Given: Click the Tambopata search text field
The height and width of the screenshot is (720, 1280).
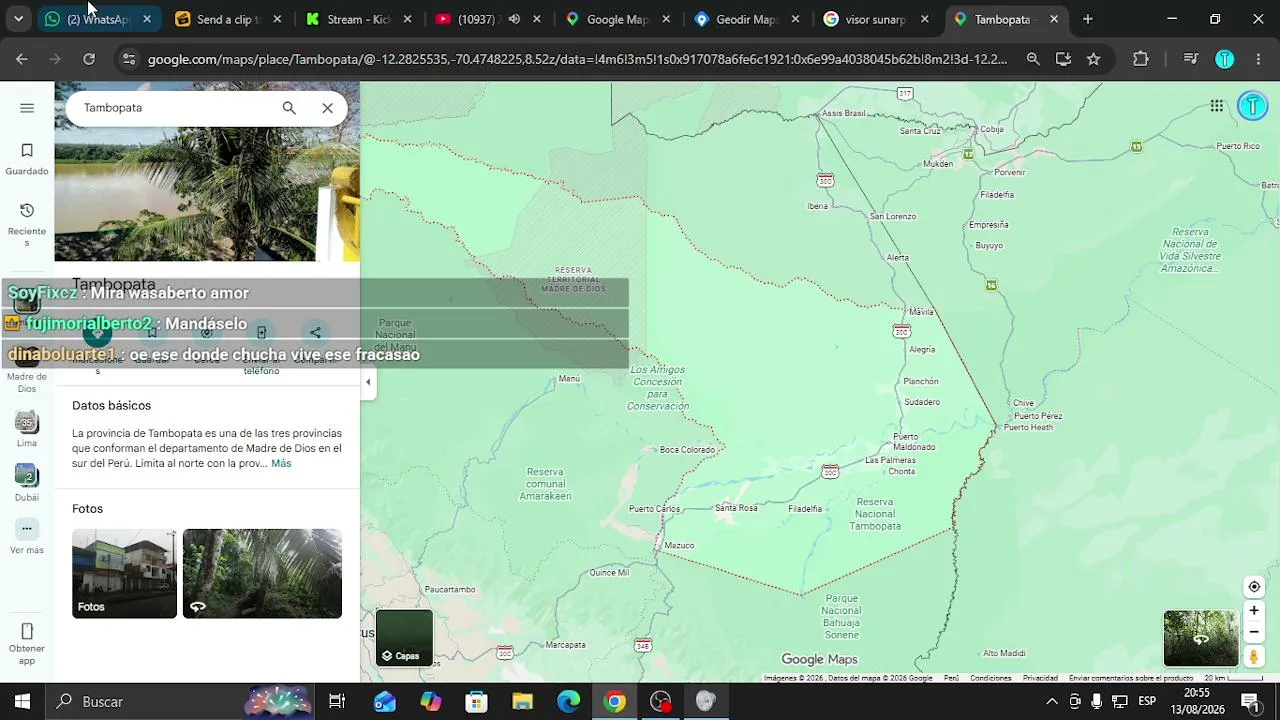Looking at the screenshot, I should point(175,108).
